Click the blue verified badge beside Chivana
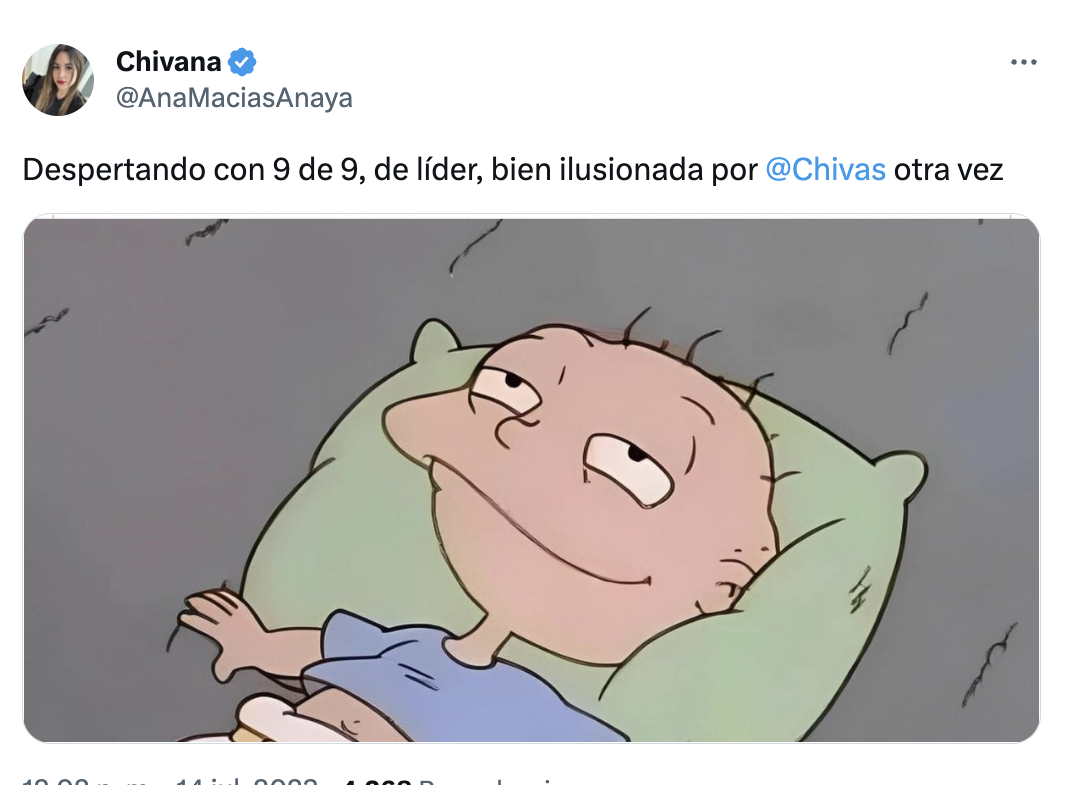The width and height of the screenshot is (1065, 785). point(242,62)
